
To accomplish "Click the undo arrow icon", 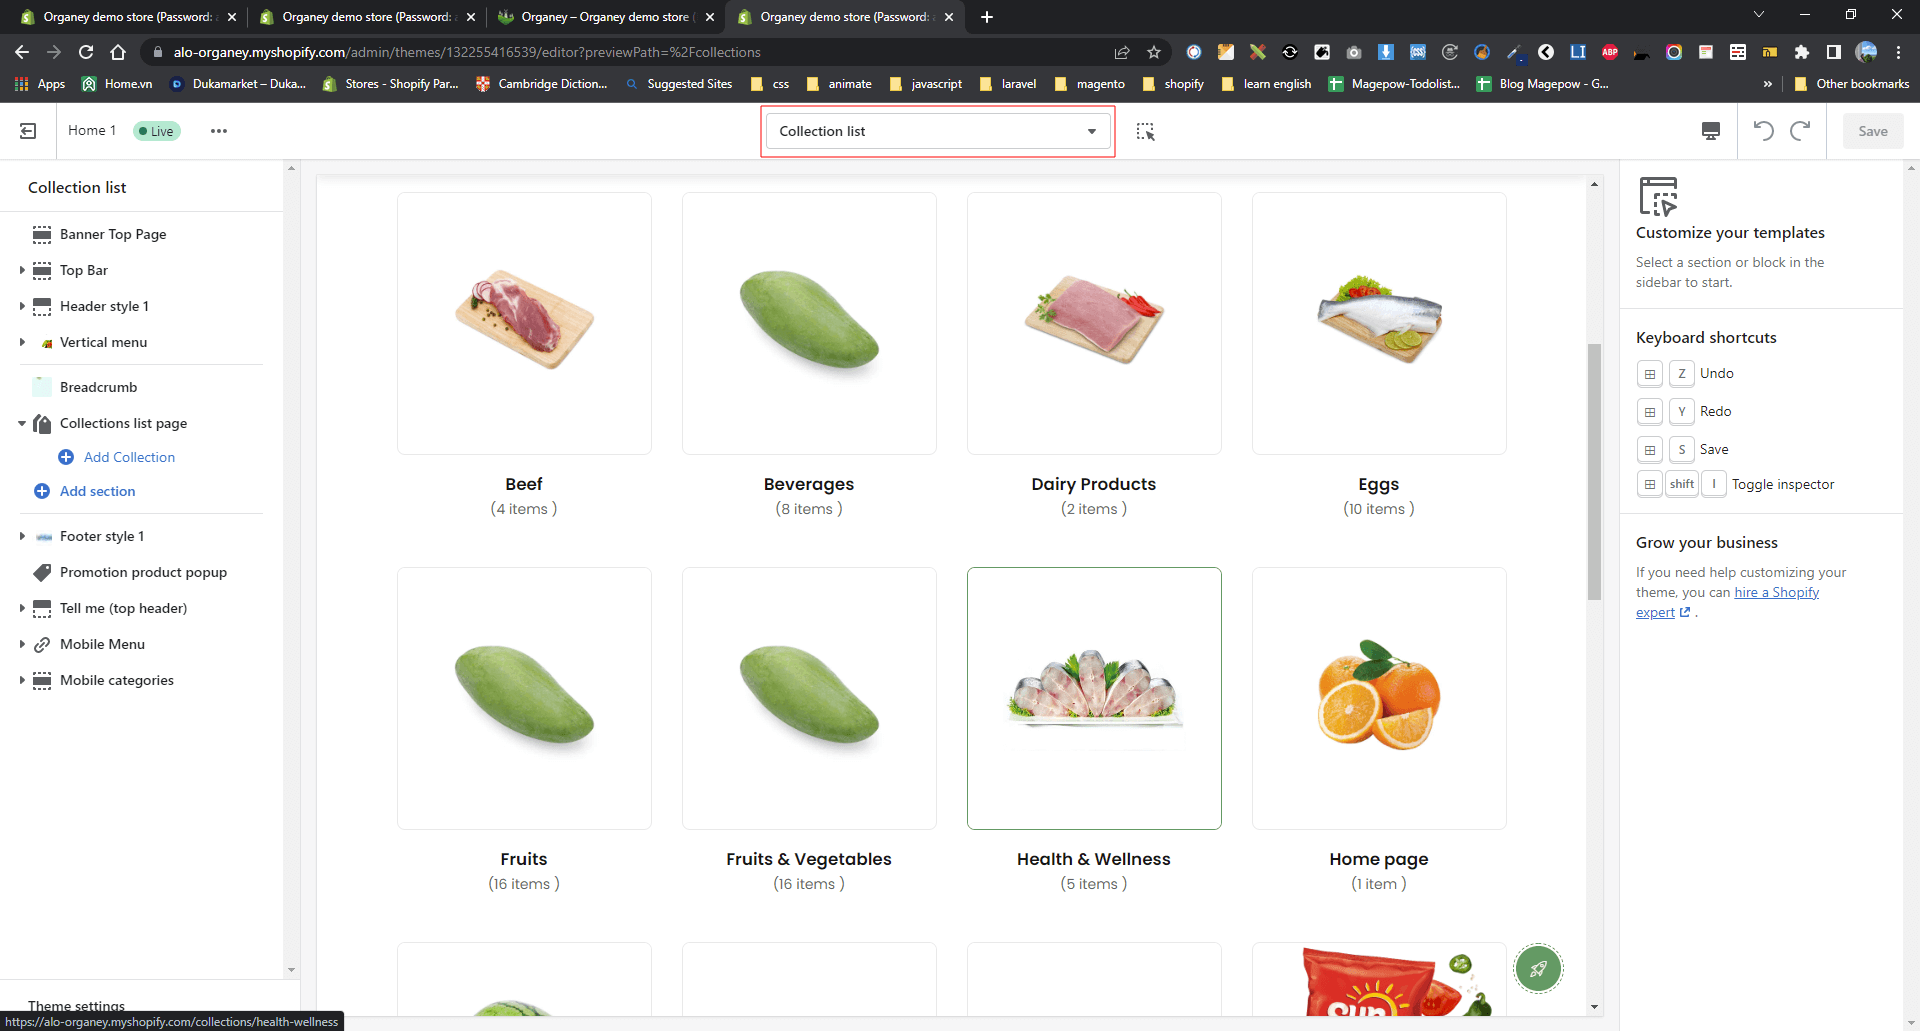I will pos(1763,131).
